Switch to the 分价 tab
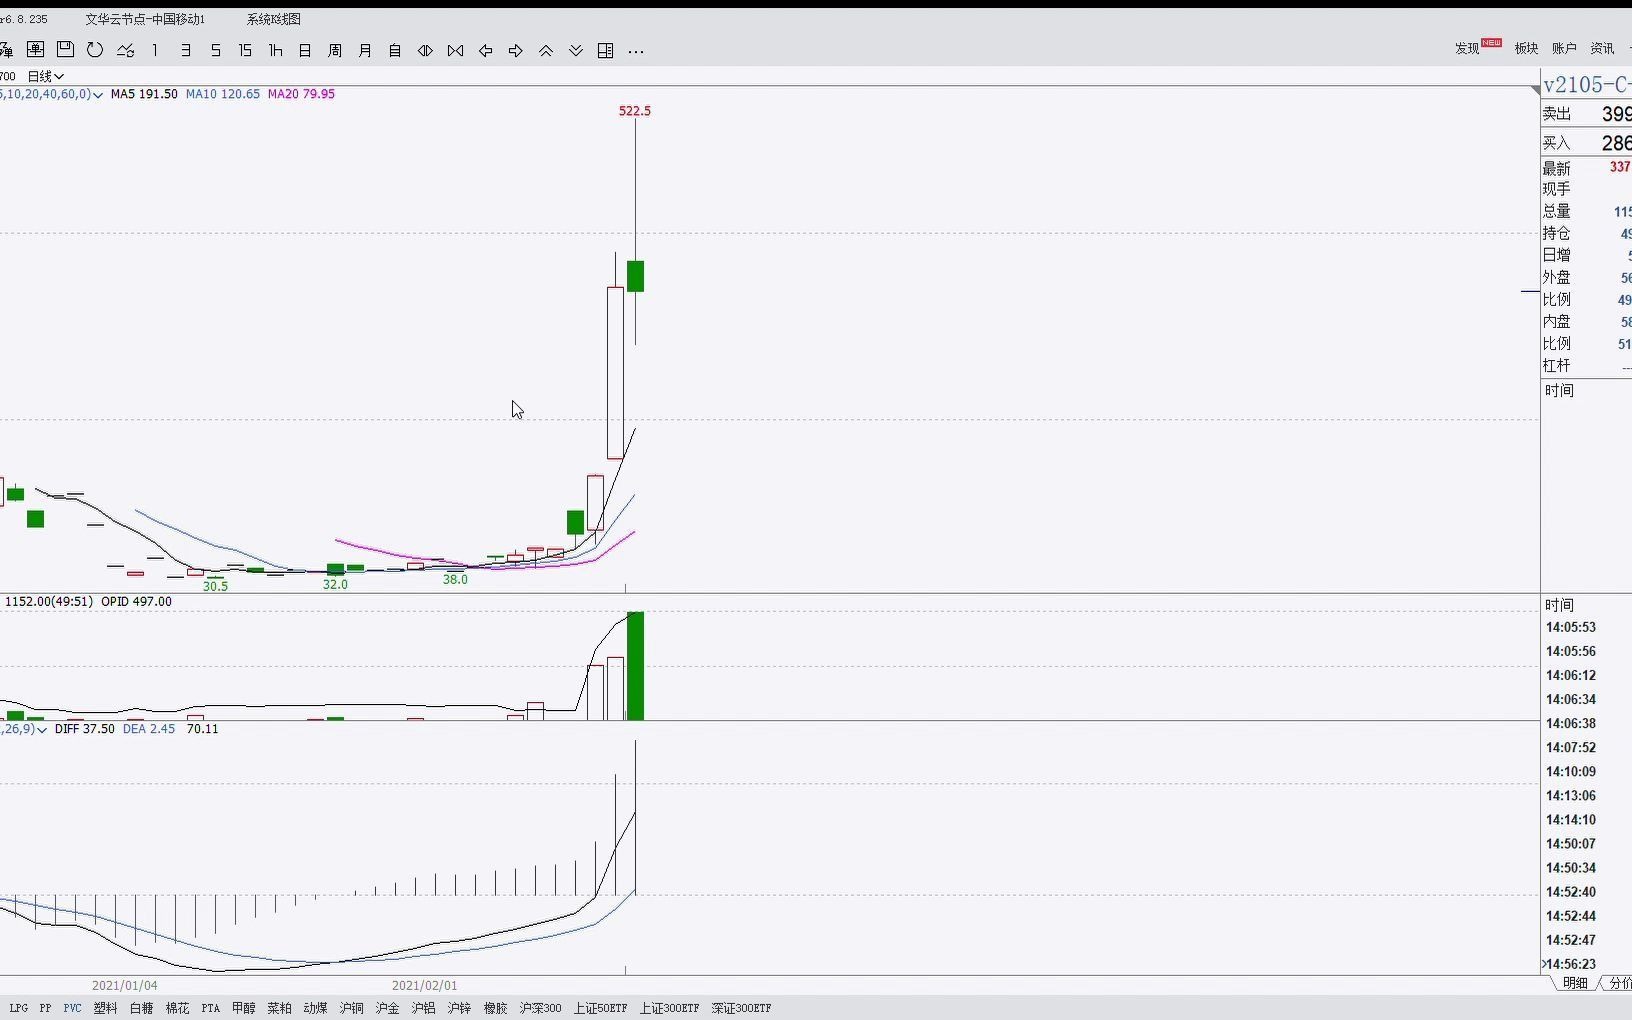The width and height of the screenshot is (1632, 1020). 1619,983
